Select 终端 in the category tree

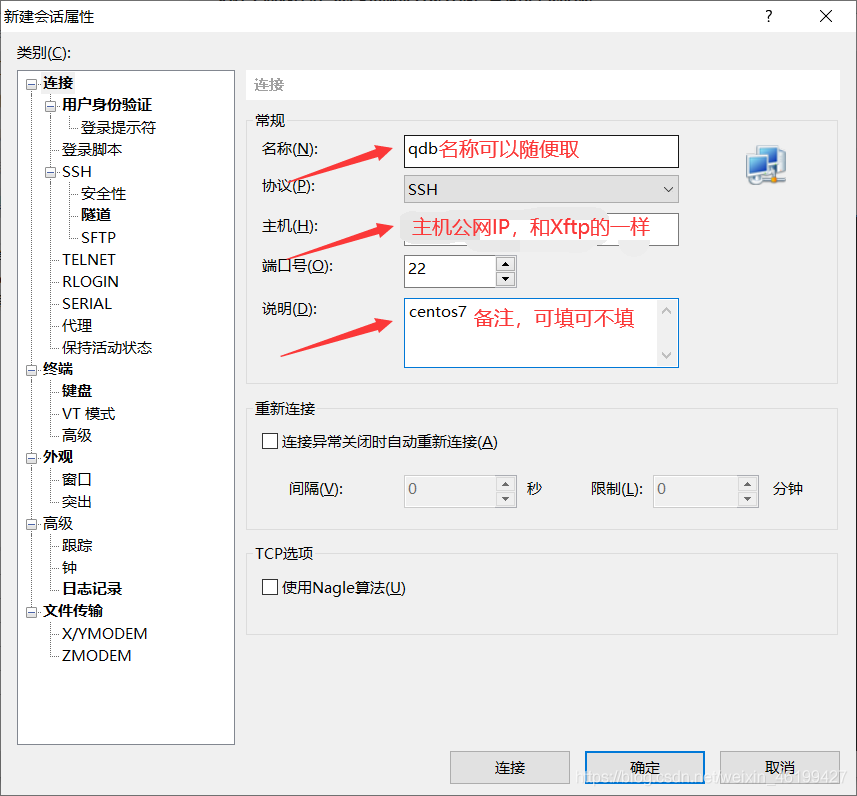tap(58, 369)
